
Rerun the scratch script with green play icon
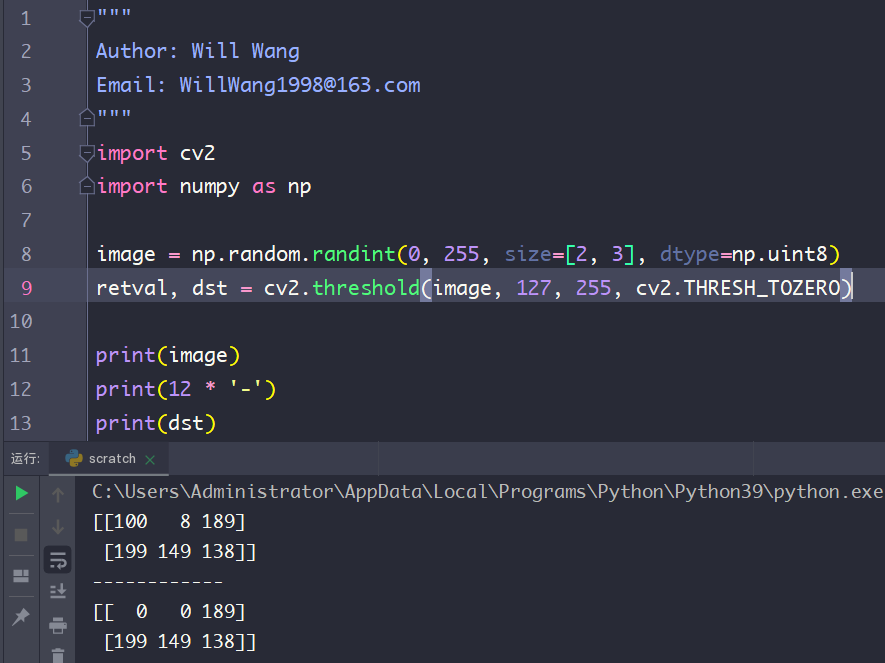(21, 493)
